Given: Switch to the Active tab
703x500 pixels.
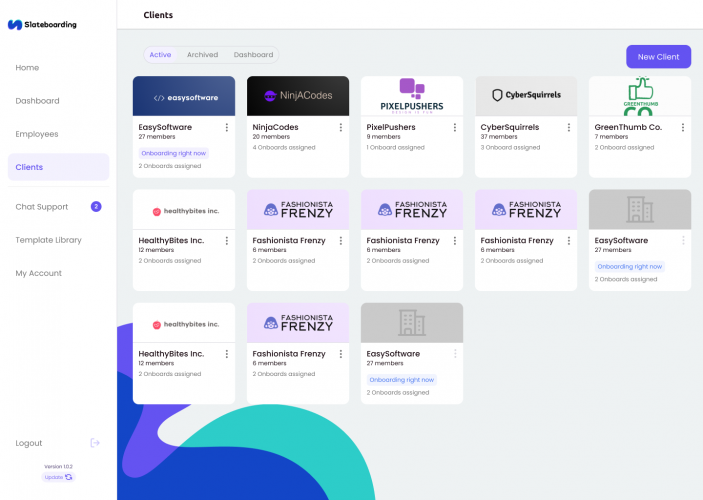Looking at the screenshot, I should (x=160, y=55).
